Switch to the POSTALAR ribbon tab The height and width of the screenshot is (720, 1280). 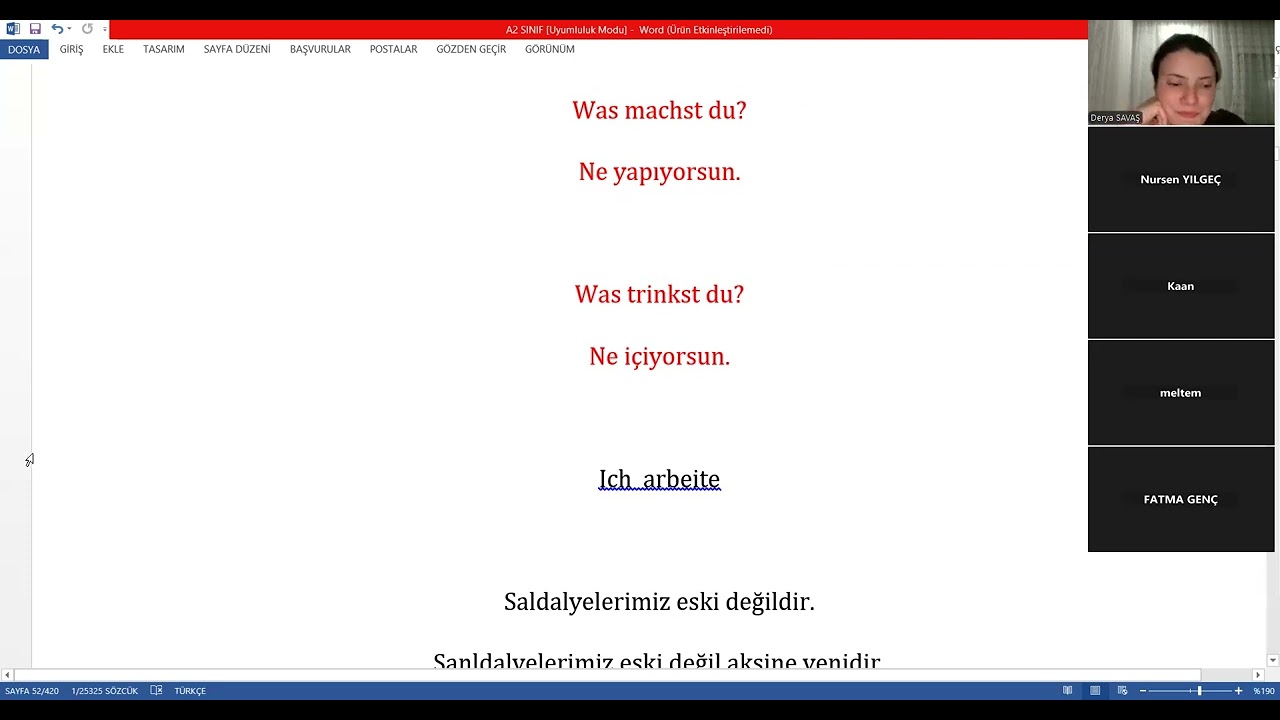tap(393, 49)
